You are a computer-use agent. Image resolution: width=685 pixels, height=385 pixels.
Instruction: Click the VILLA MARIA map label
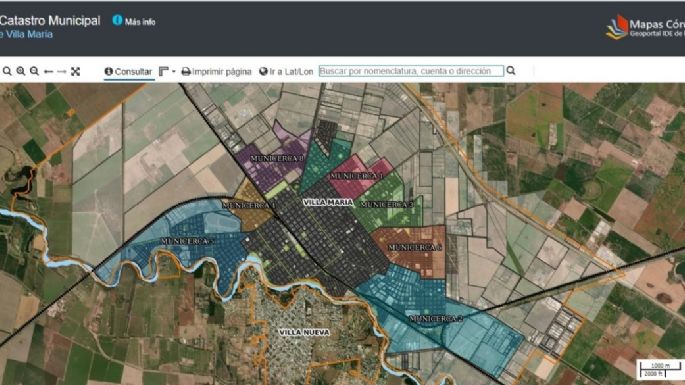pyautogui.click(x=328, y=202)
